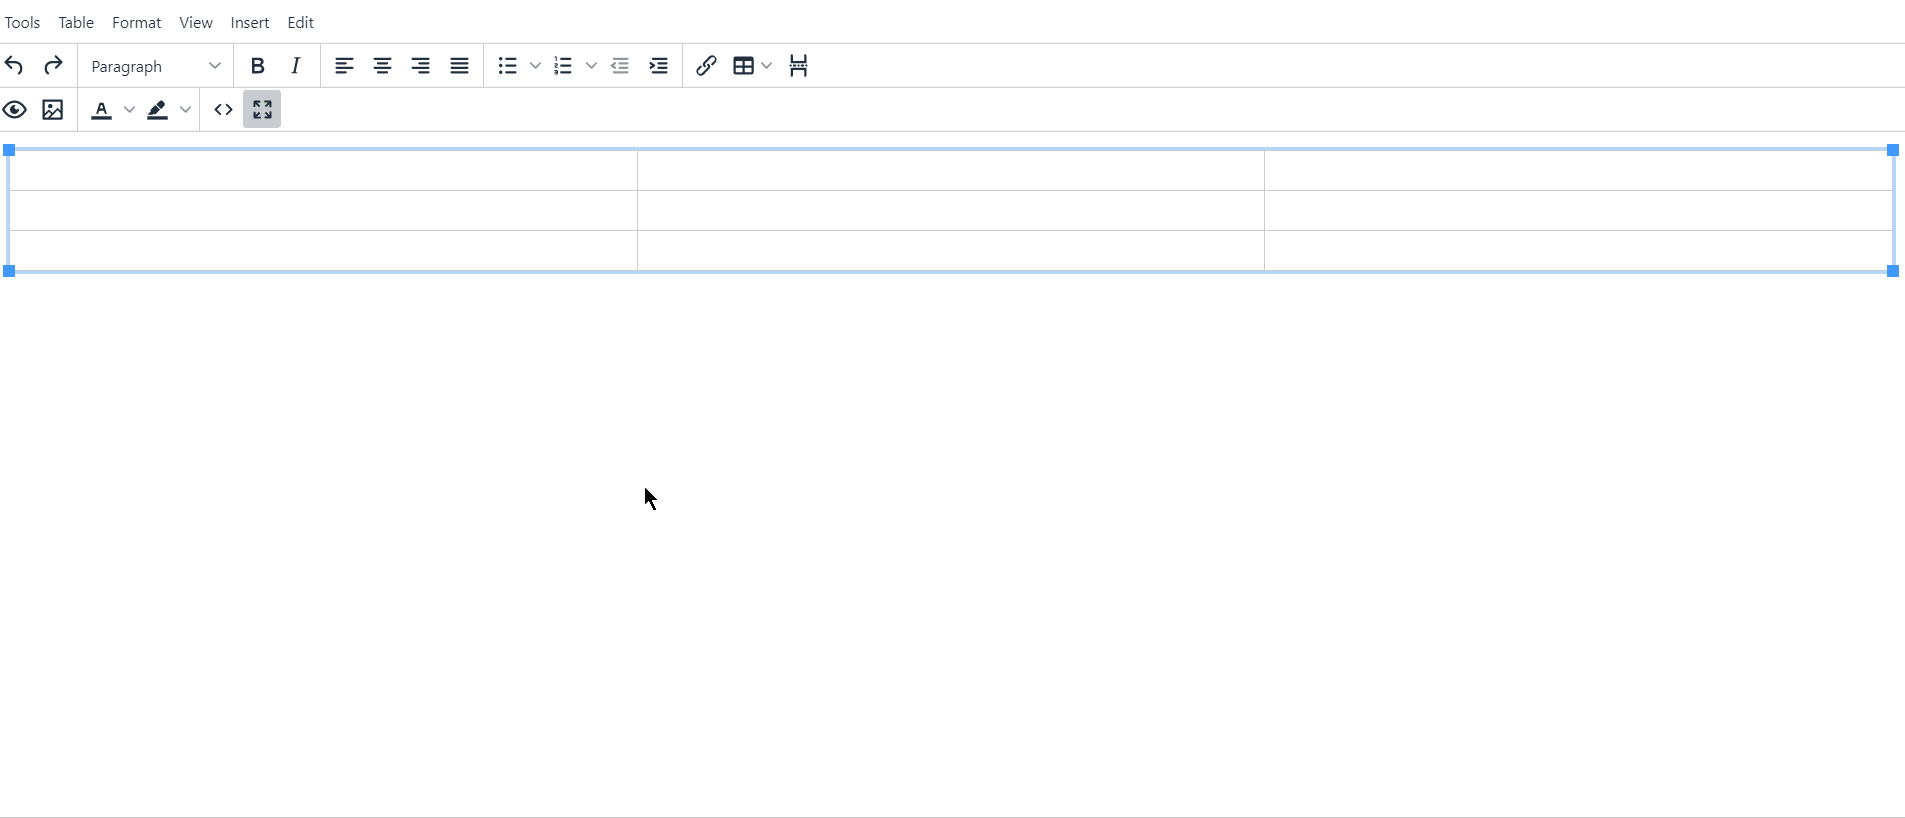Open the Table menu
The width and height of the screenshot is (1905, 818).
pyautogui.click(x=76, y=22)
